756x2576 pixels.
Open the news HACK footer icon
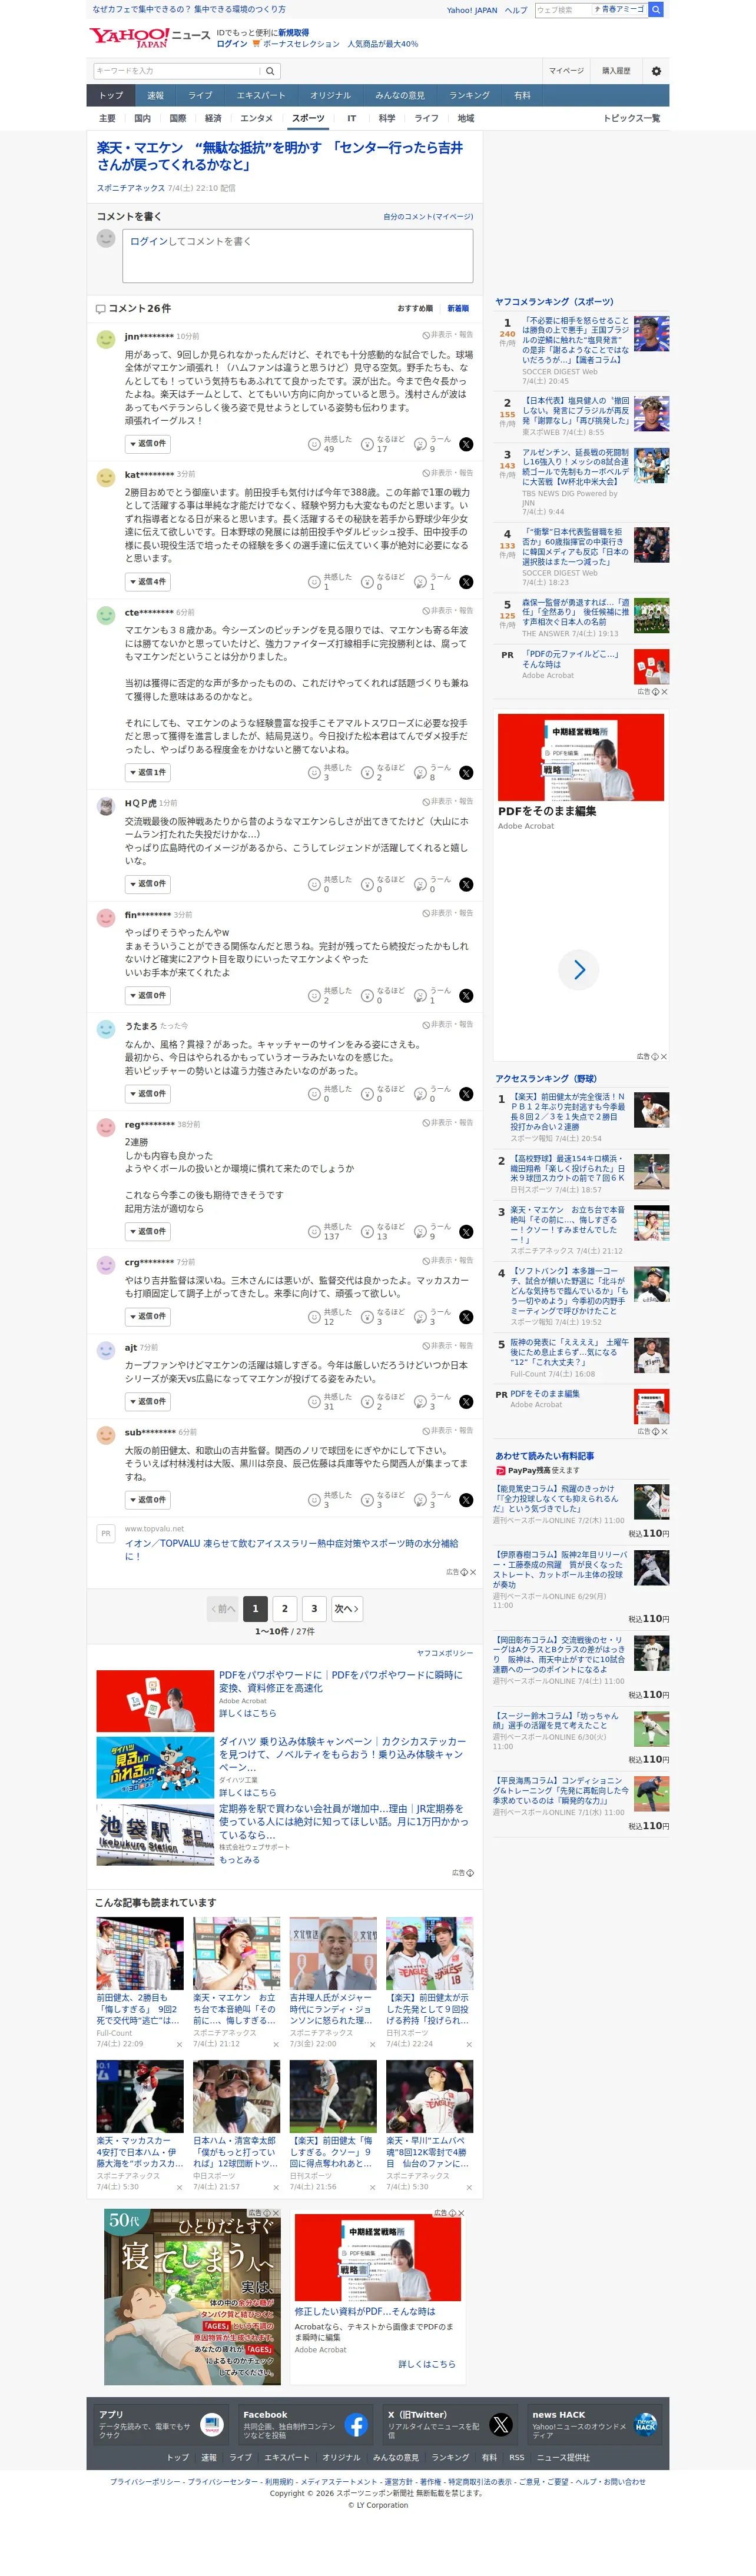point(646,2424)
